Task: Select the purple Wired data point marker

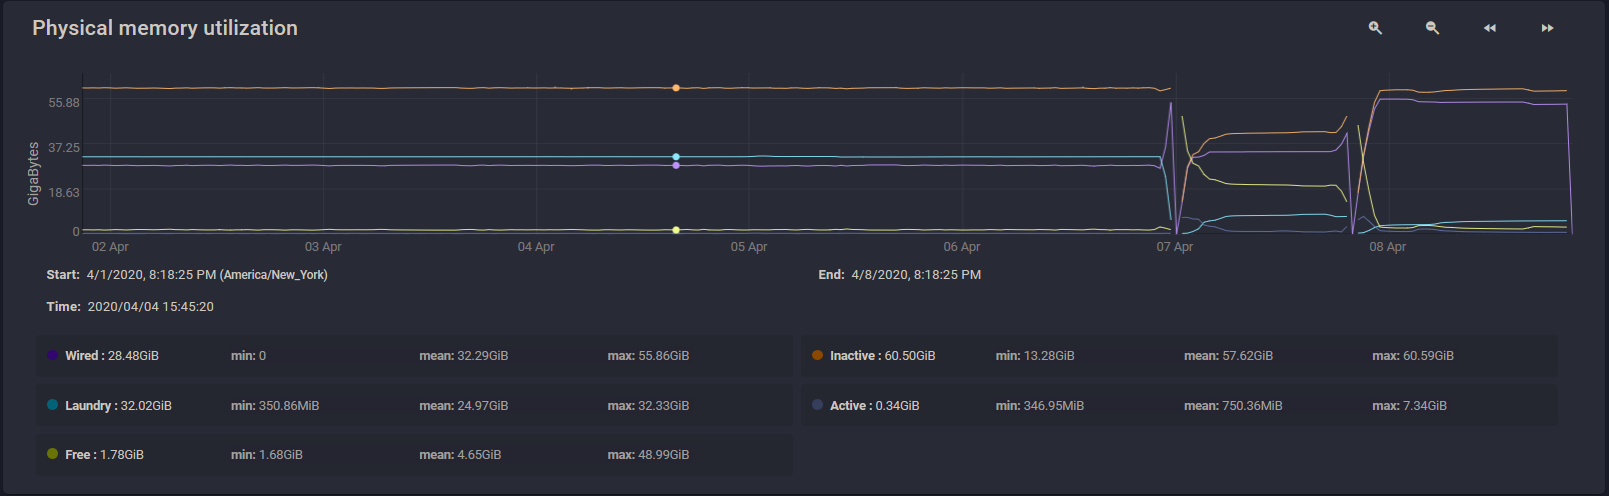Action: 676,165
